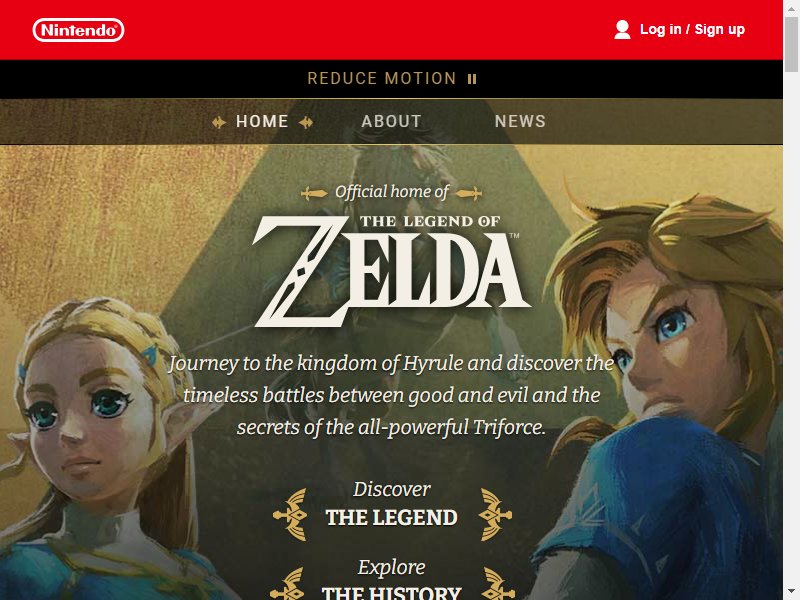Click the scrollbar up arrow
This screenshot has height=600, width=800.
791,8
